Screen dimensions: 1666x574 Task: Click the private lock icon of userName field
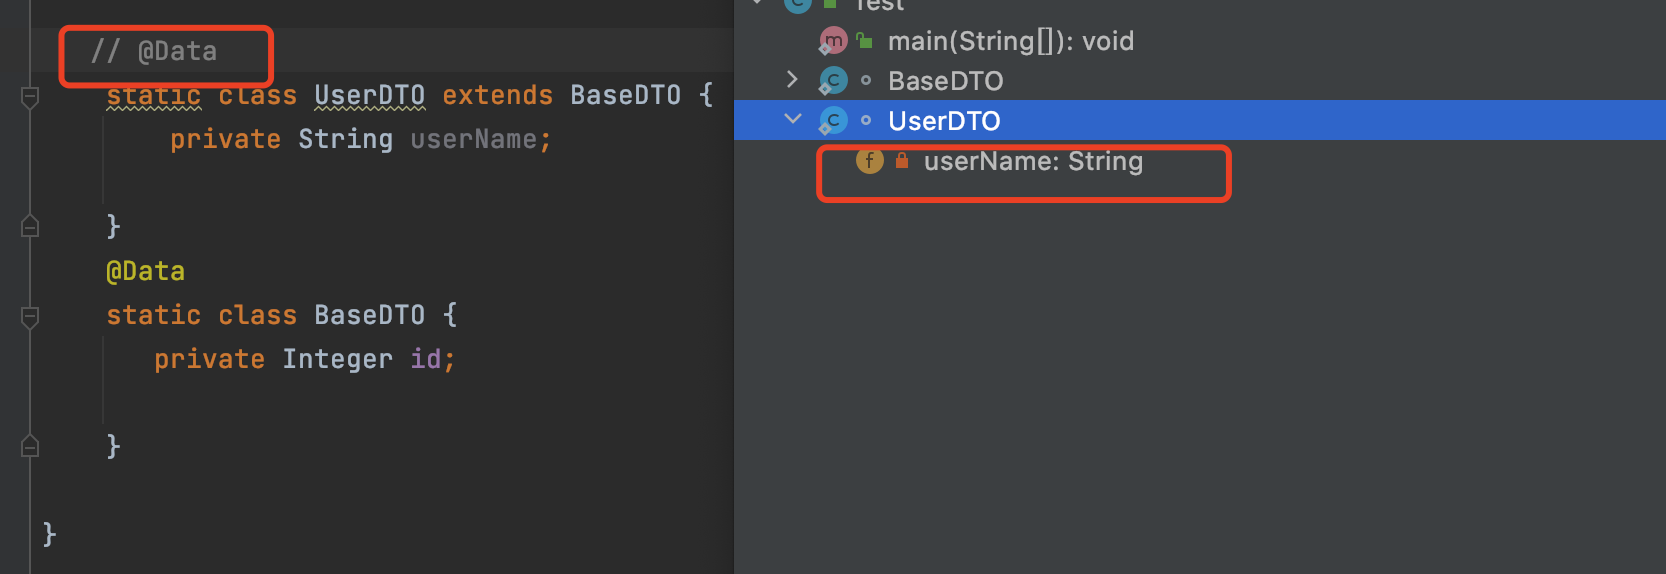(902, 160)
